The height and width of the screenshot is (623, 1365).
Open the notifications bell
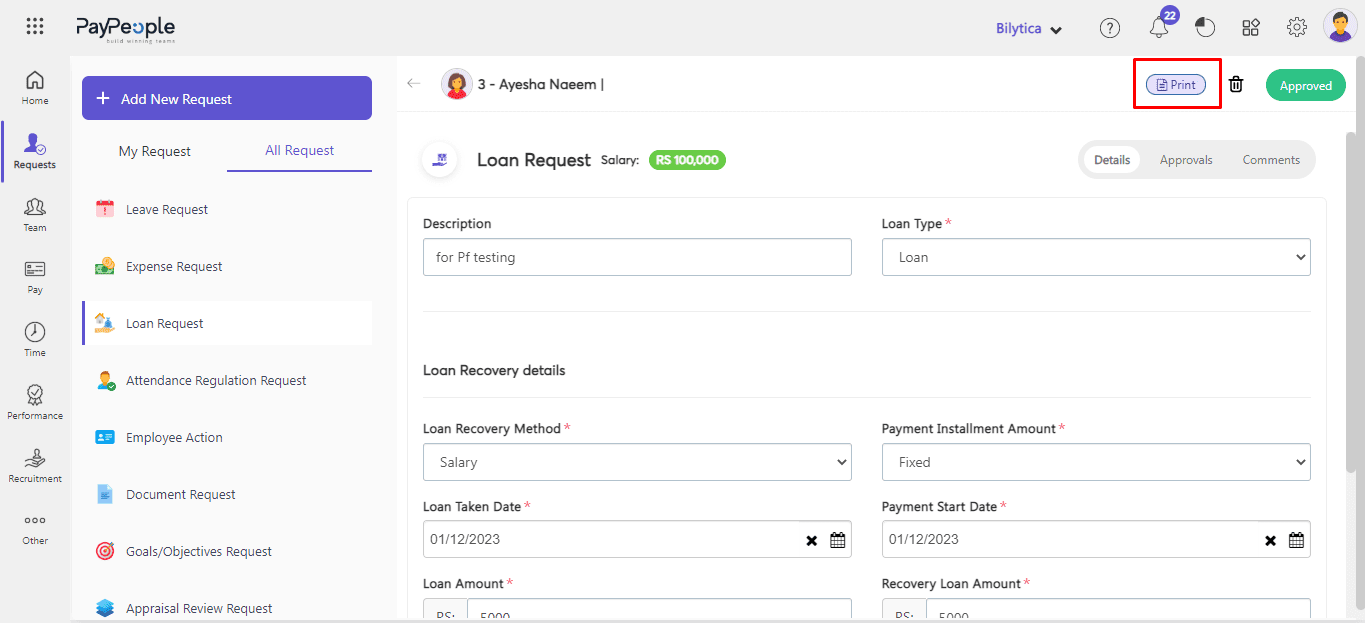(1159, 28)
